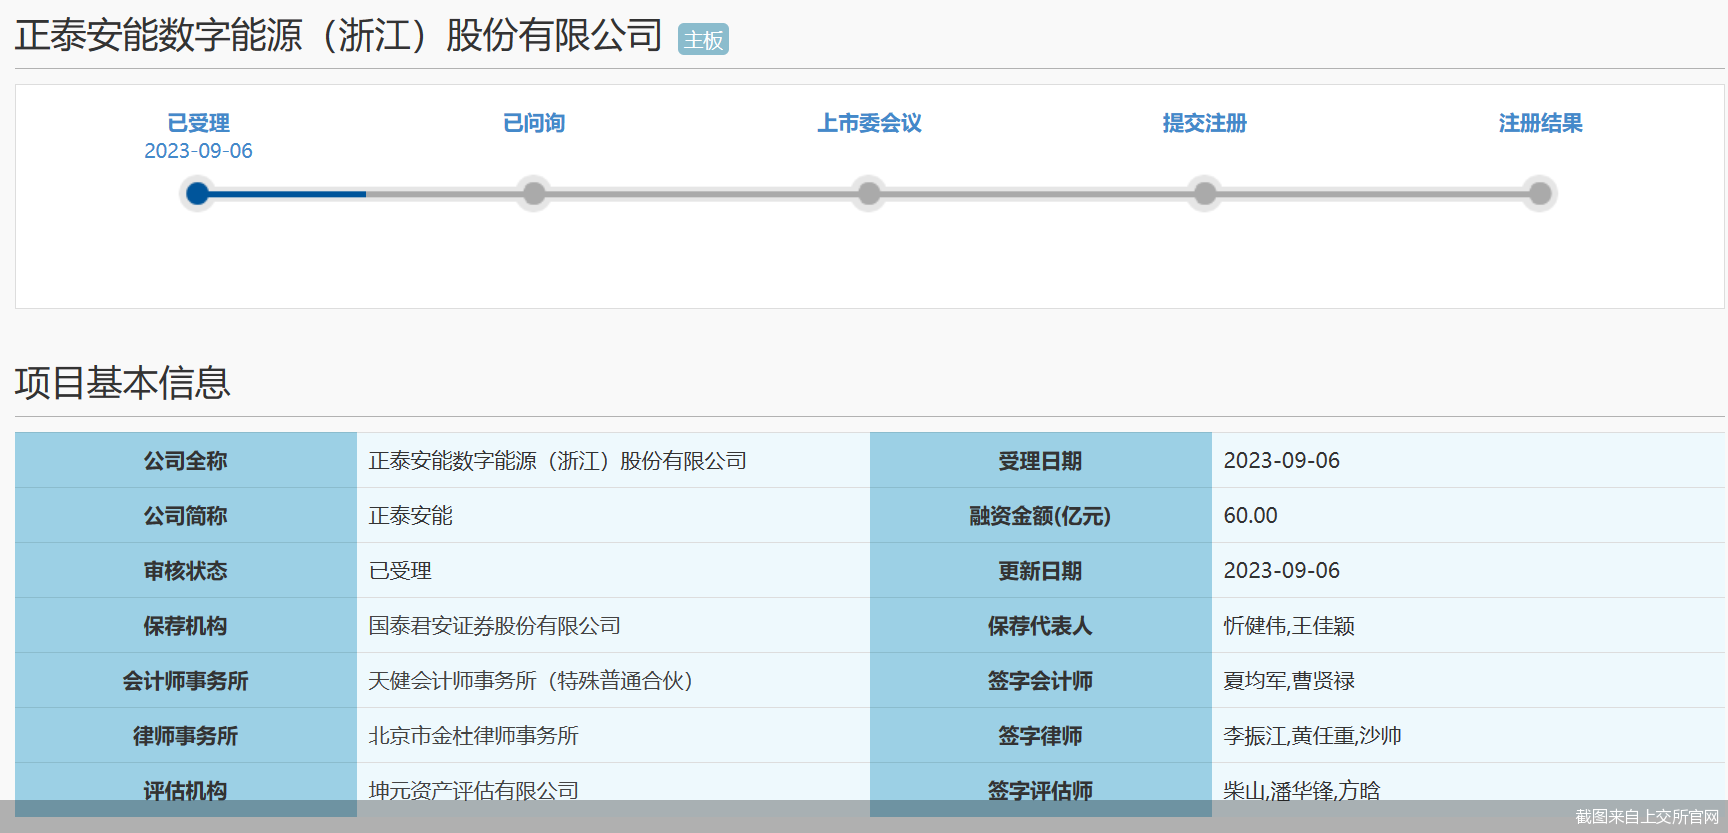The height and width of the screenshot is (833, 1728).
Task: Click the page title 正泰安能数字能源（浙江）股份有限公司
Action: coord(339,36)
